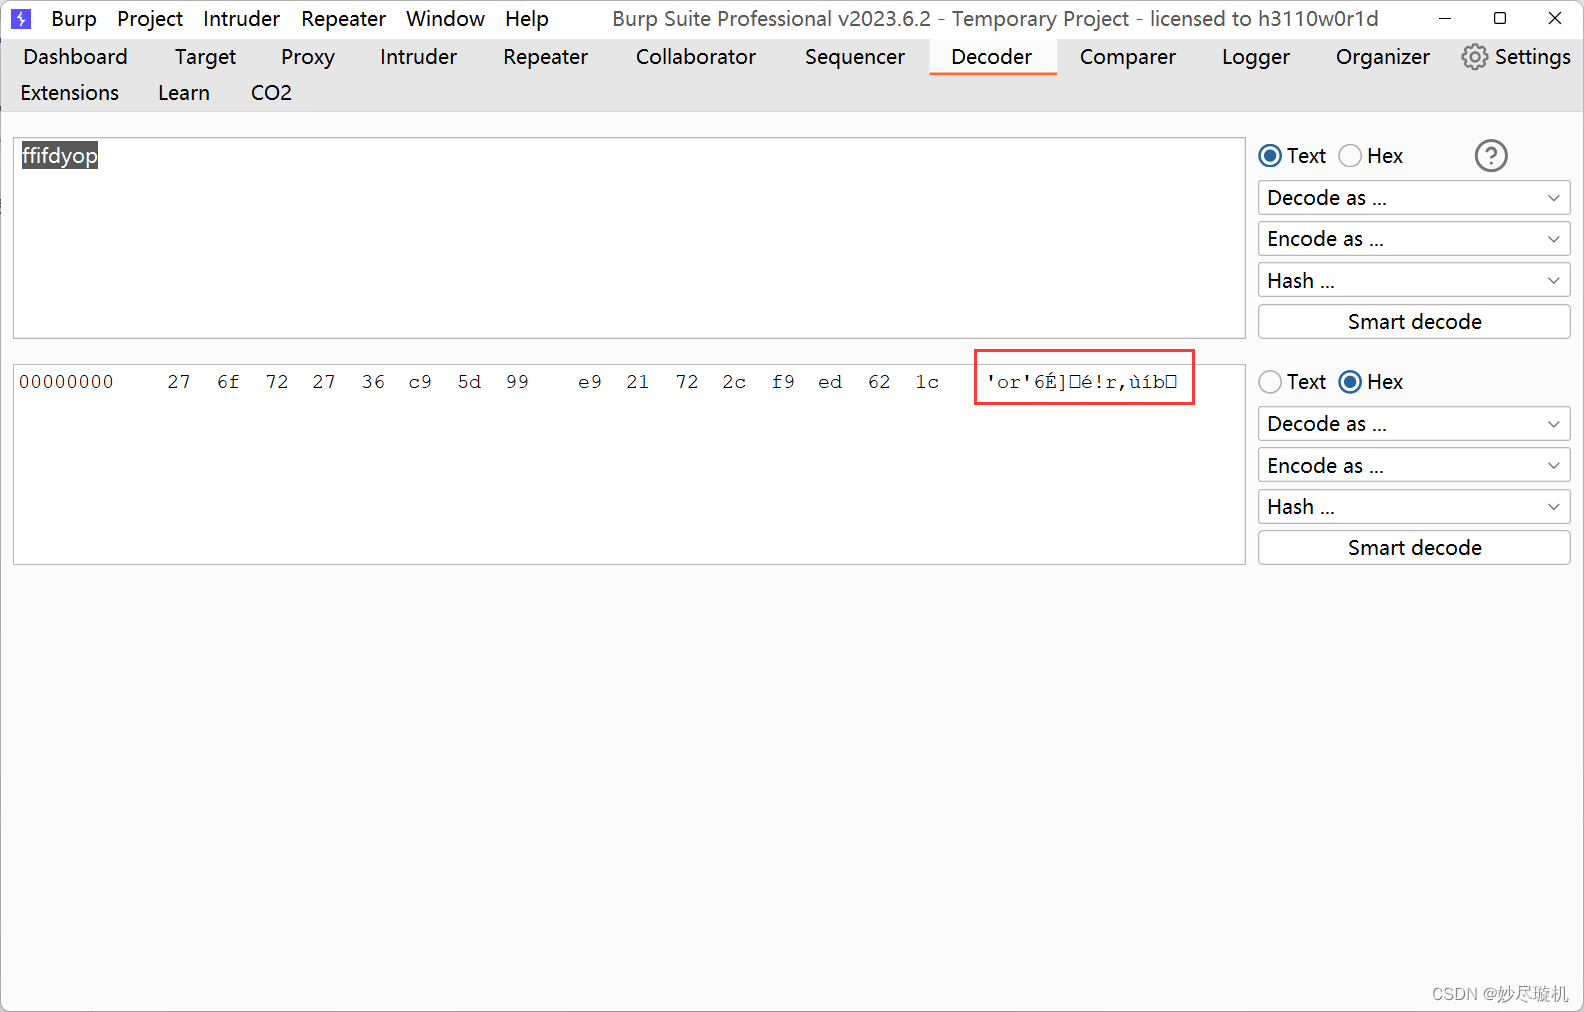The image size is (1584, 1012).
Task: Click the Burp Suite logo icon
Action: click(x=21, y=19)
